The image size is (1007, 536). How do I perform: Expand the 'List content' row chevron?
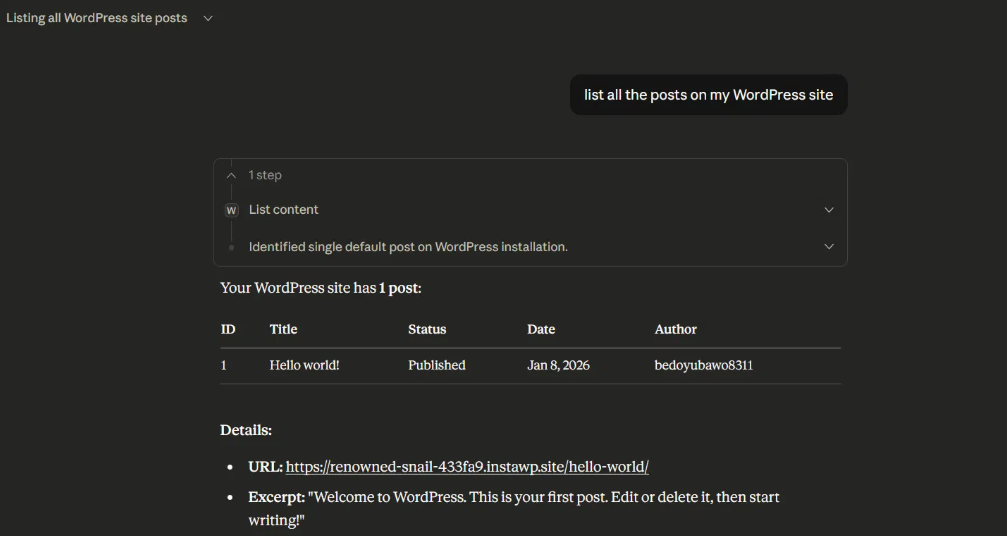pyautogui.click(x=828, y=210)
